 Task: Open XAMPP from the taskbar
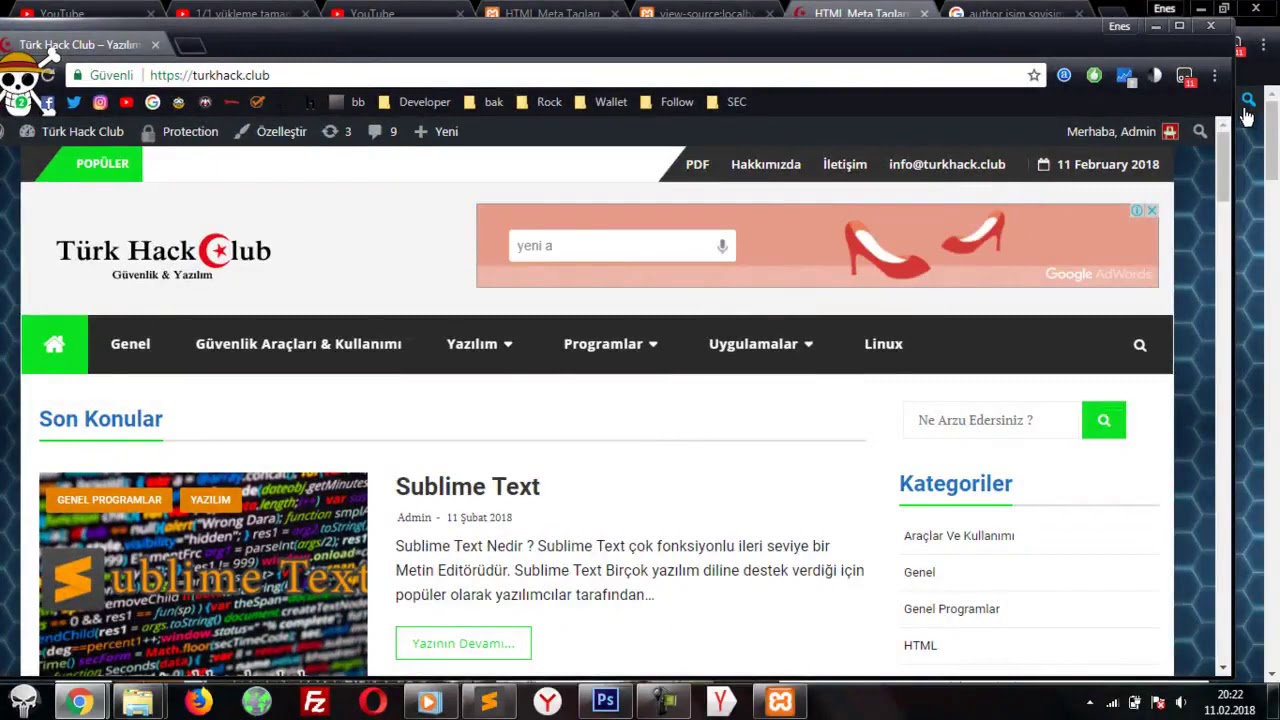coord(780,702)
